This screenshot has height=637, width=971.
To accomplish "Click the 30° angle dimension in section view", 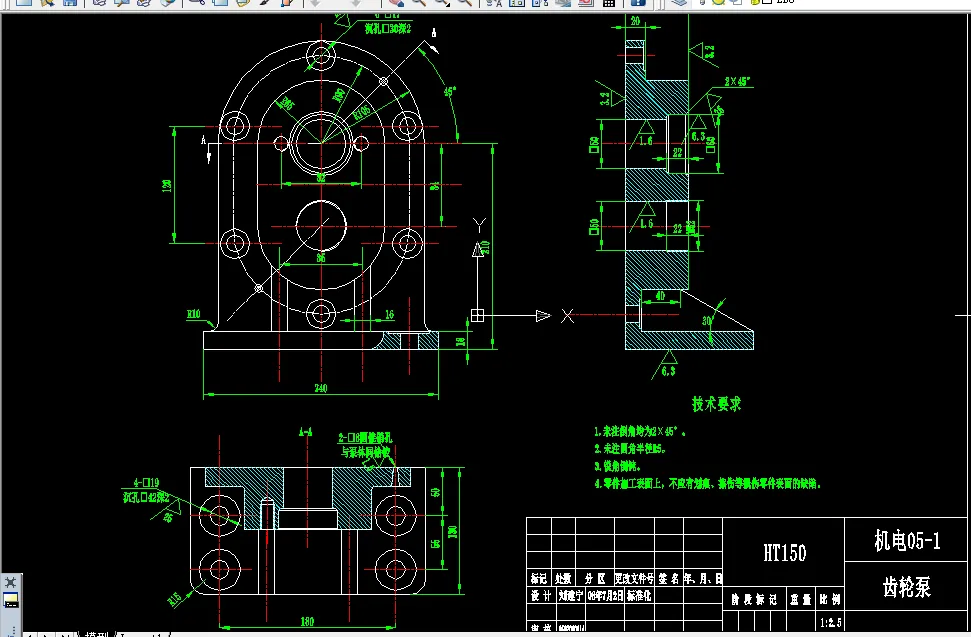I will pos(707,321).
